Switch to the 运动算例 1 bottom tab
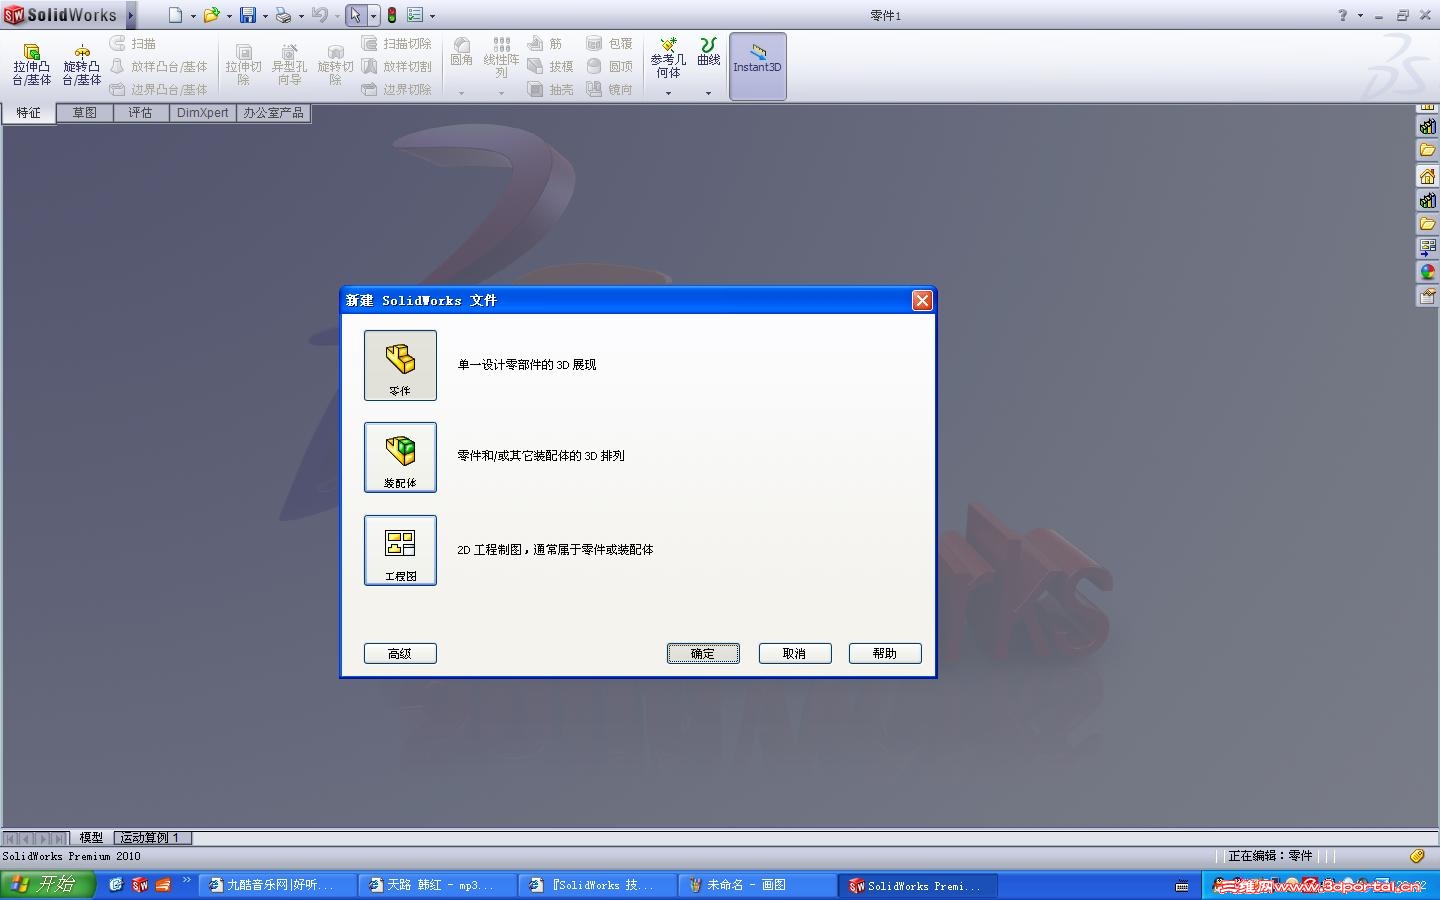This screenshot has height=900, width=1440. point(151,838)
